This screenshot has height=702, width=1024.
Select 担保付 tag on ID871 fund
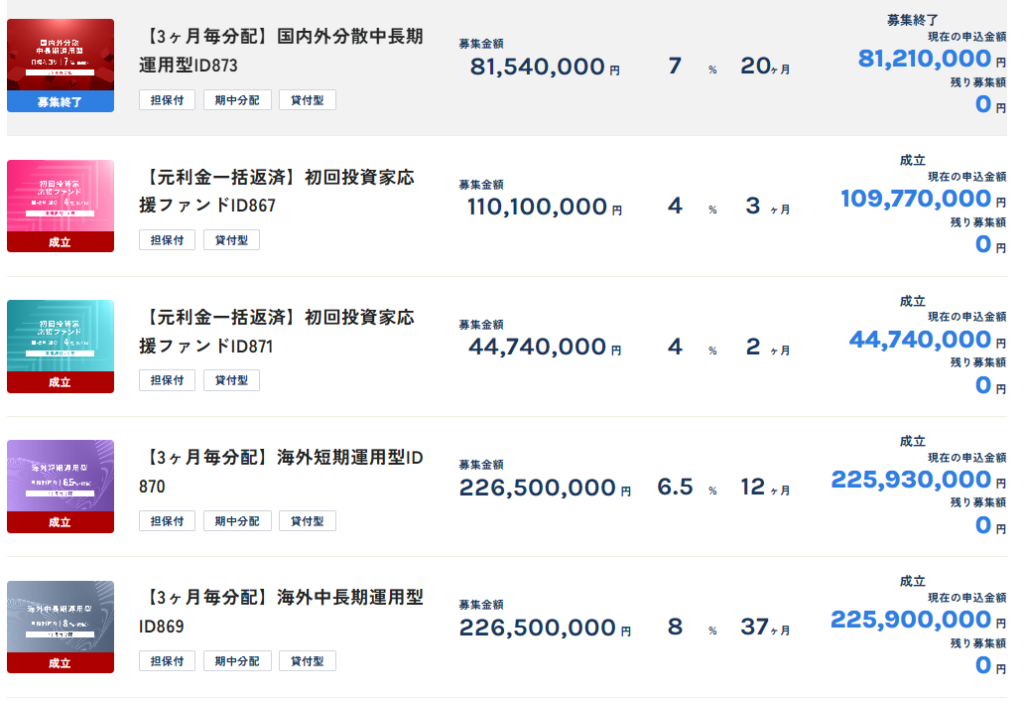167,380
